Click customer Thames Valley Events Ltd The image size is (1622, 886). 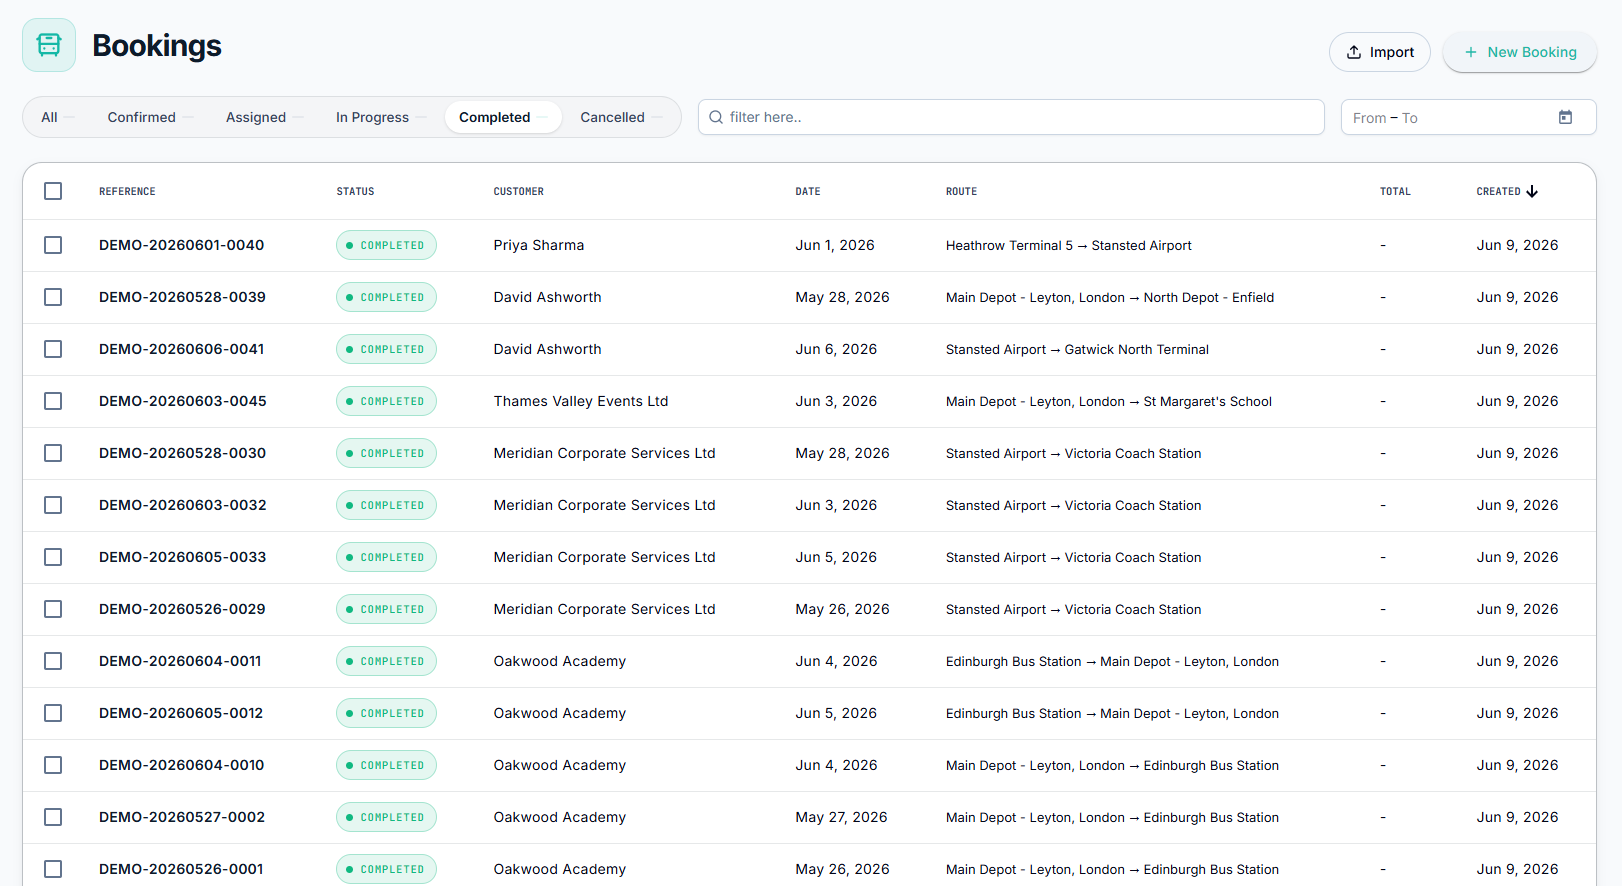(580, 401)
